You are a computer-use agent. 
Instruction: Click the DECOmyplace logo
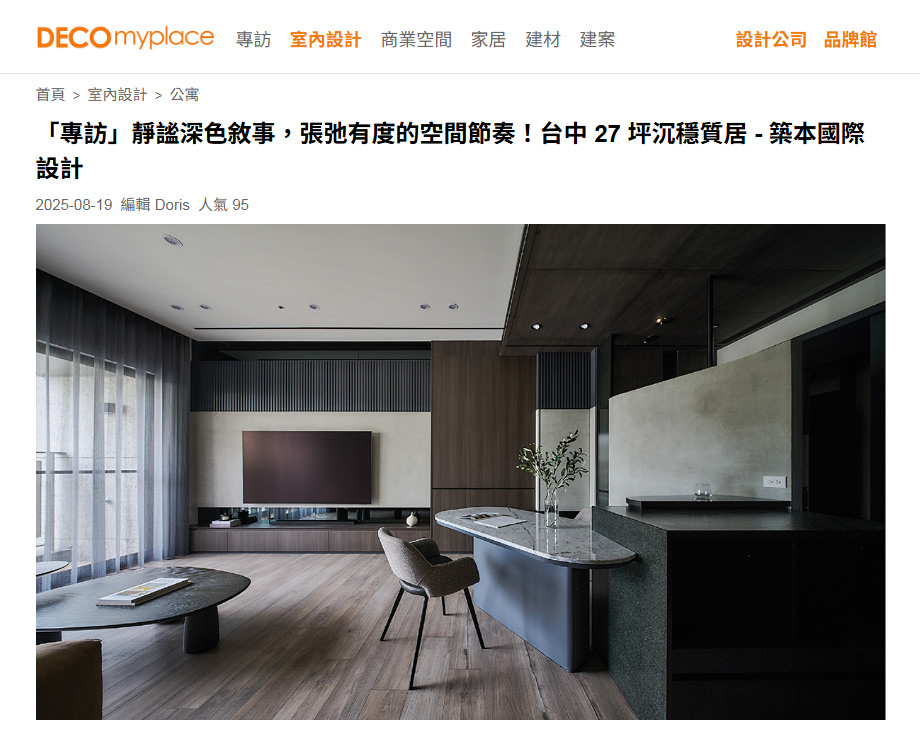tap(125, 38)
